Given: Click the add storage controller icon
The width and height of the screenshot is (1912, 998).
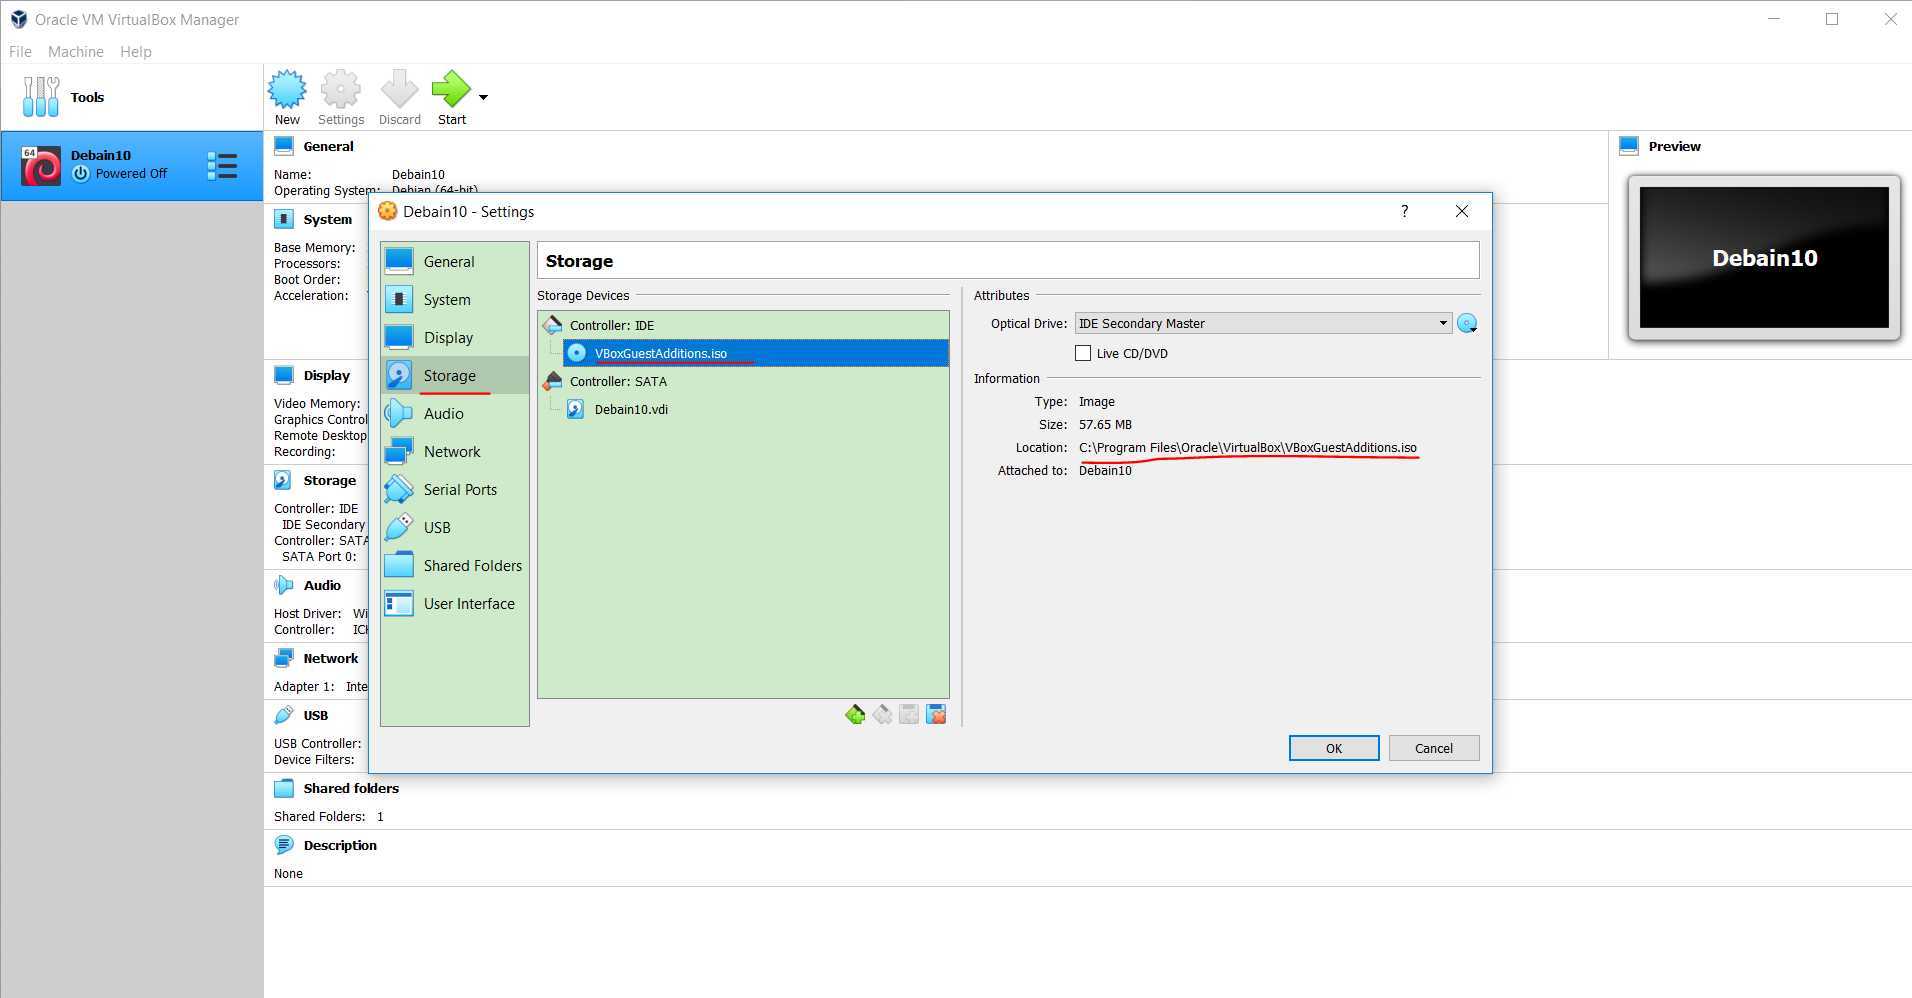Looking at the screenshot, I should (x=855, y=714).
